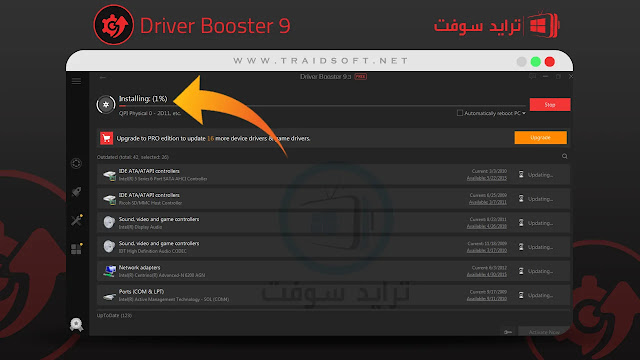Screen dimensions: 640x360
Task: Click the red shopping cart icon
Action: click(107, 138)
